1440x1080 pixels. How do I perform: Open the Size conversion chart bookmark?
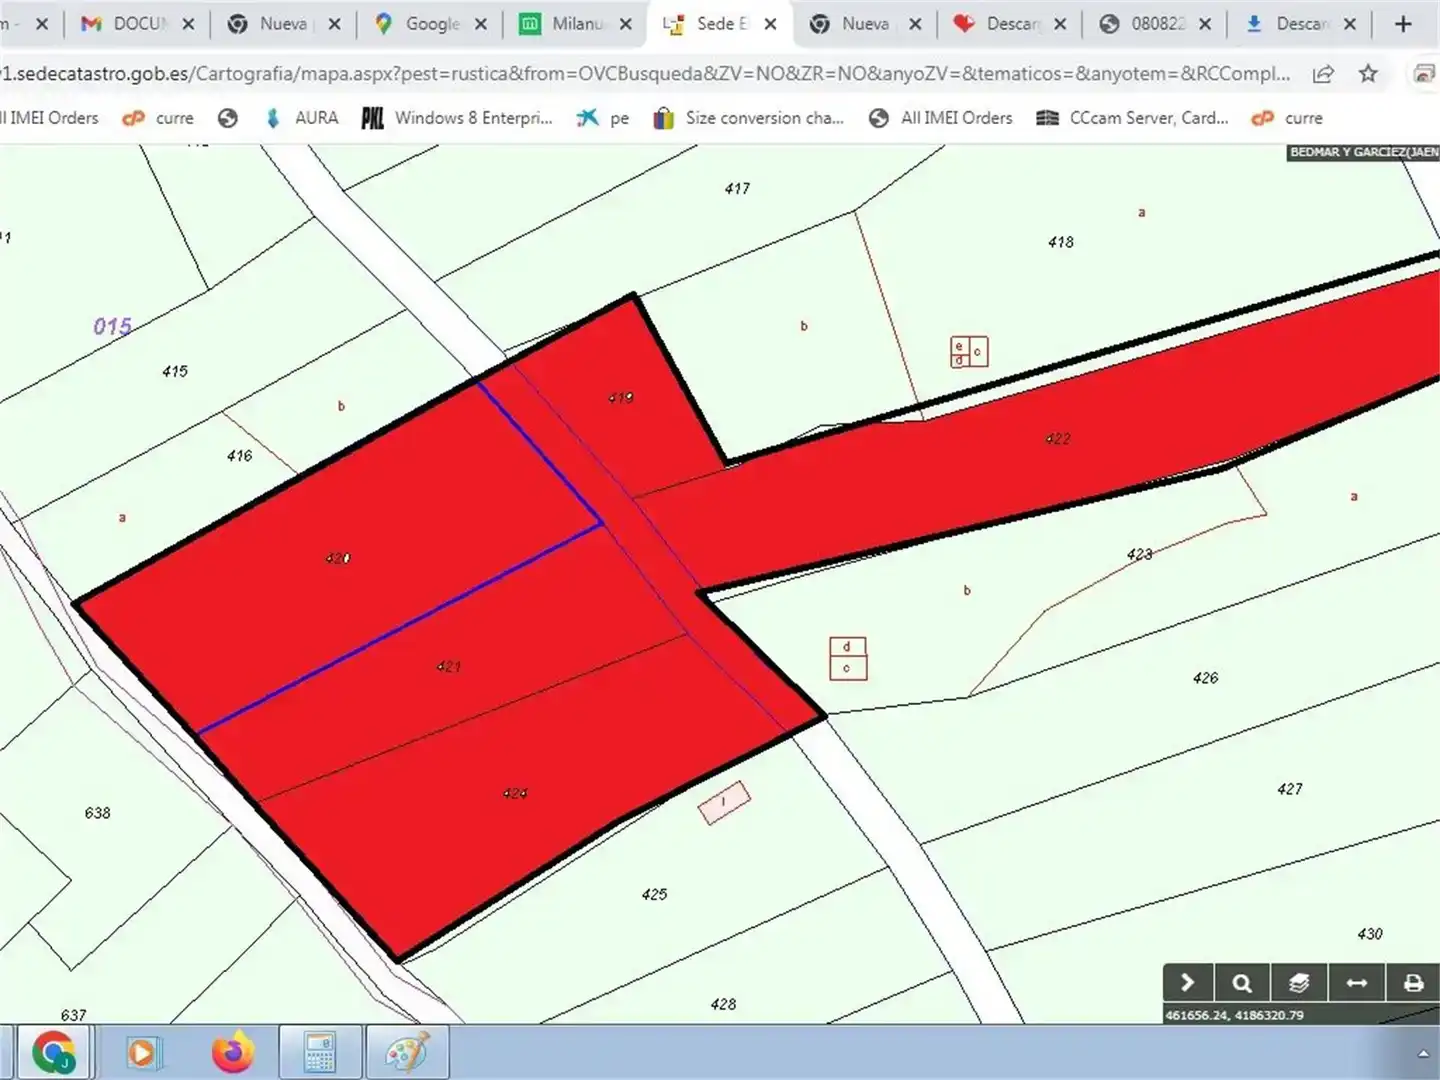(749, 118)
